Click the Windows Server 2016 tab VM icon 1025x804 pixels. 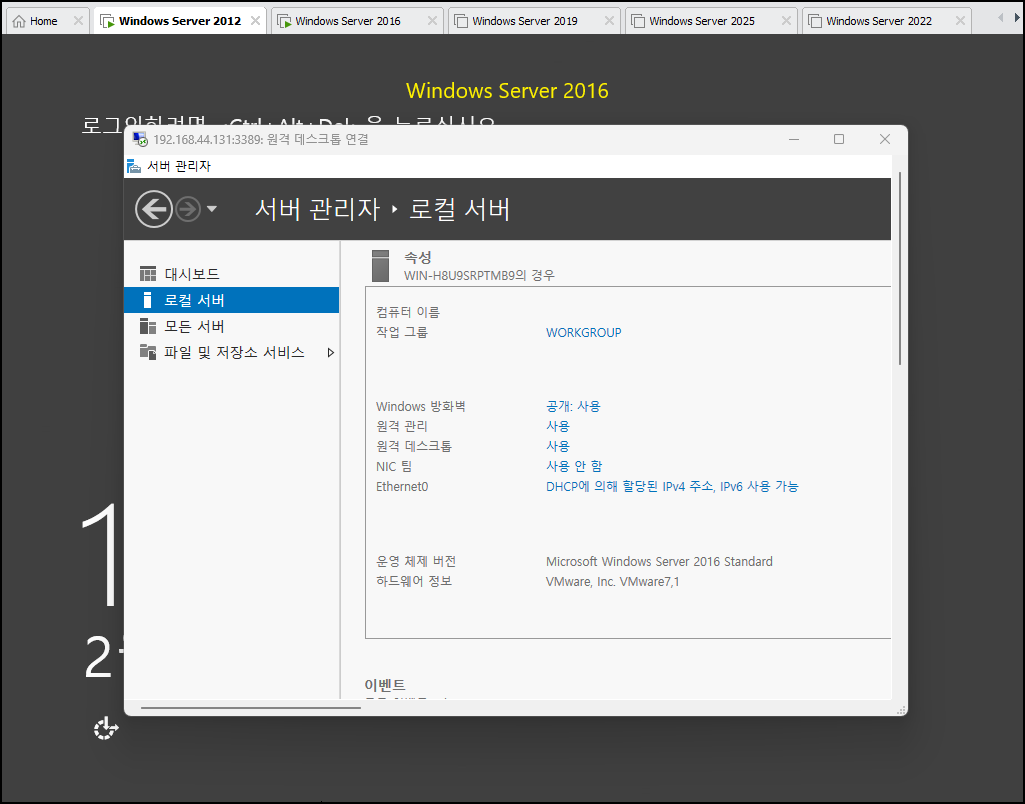tap(284, 22)
